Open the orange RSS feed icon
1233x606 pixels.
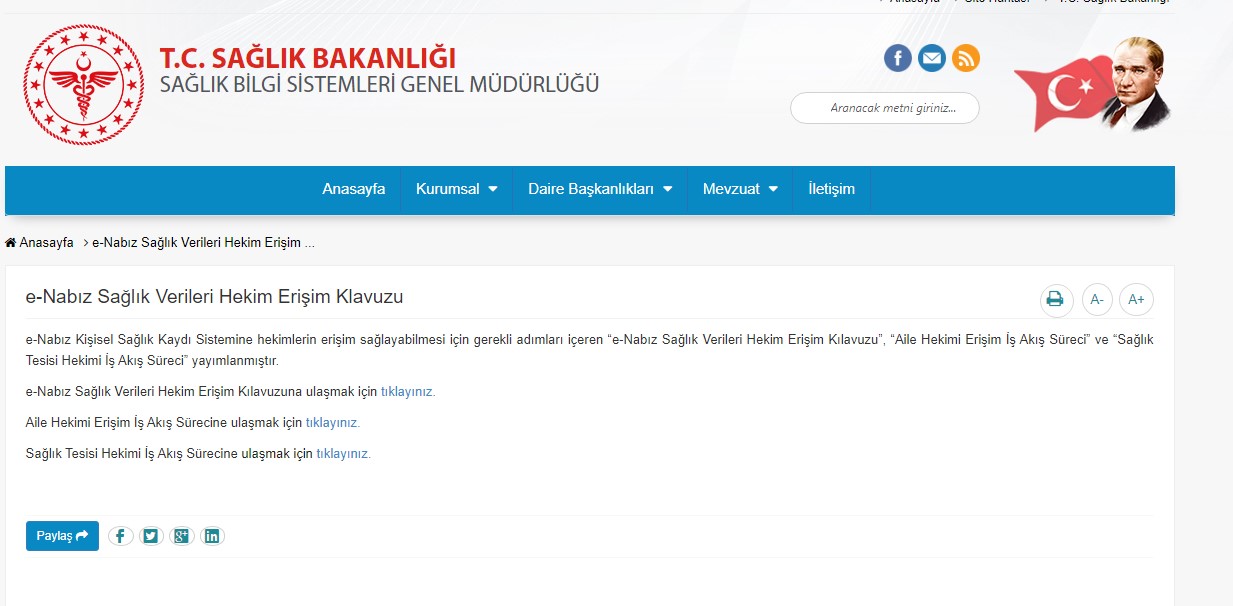pyautogui.click(x=966, y=58)
